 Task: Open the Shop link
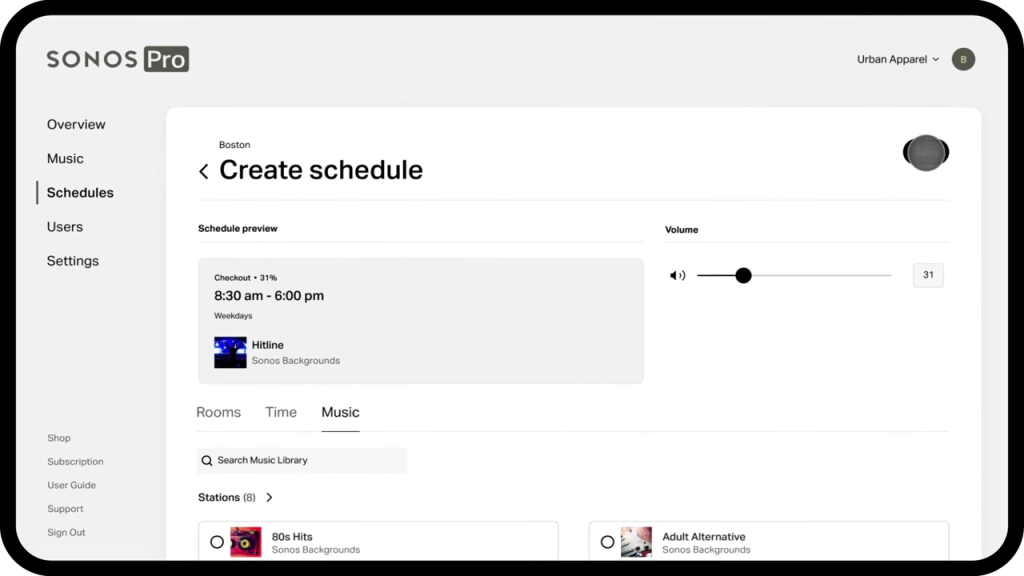pos(59,438)
